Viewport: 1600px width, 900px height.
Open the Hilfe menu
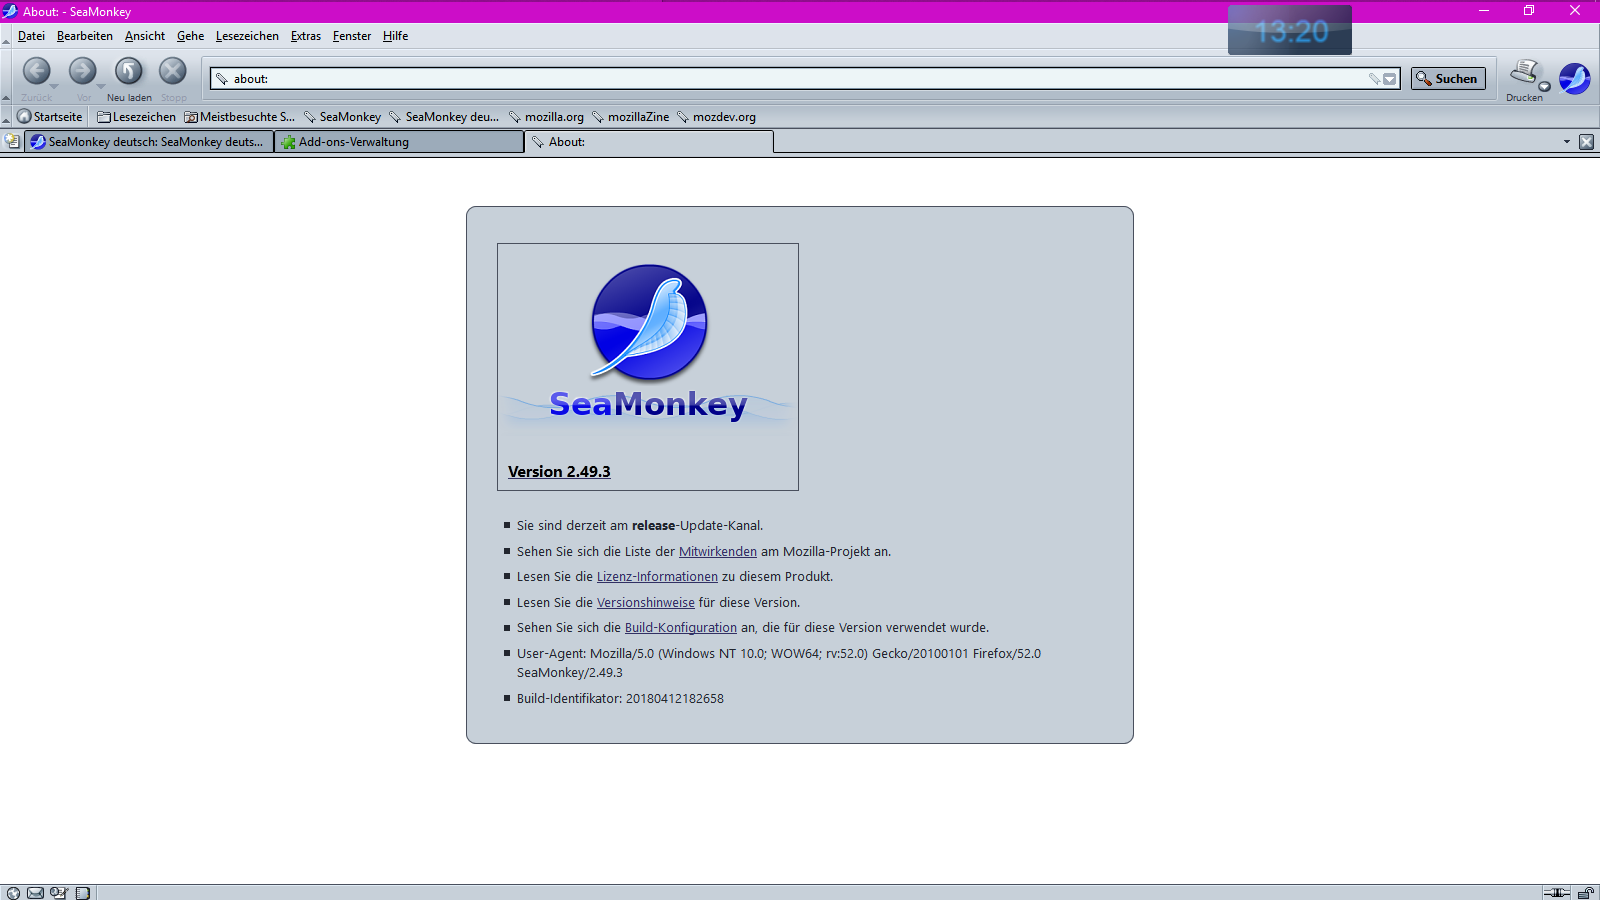[396, 36]
